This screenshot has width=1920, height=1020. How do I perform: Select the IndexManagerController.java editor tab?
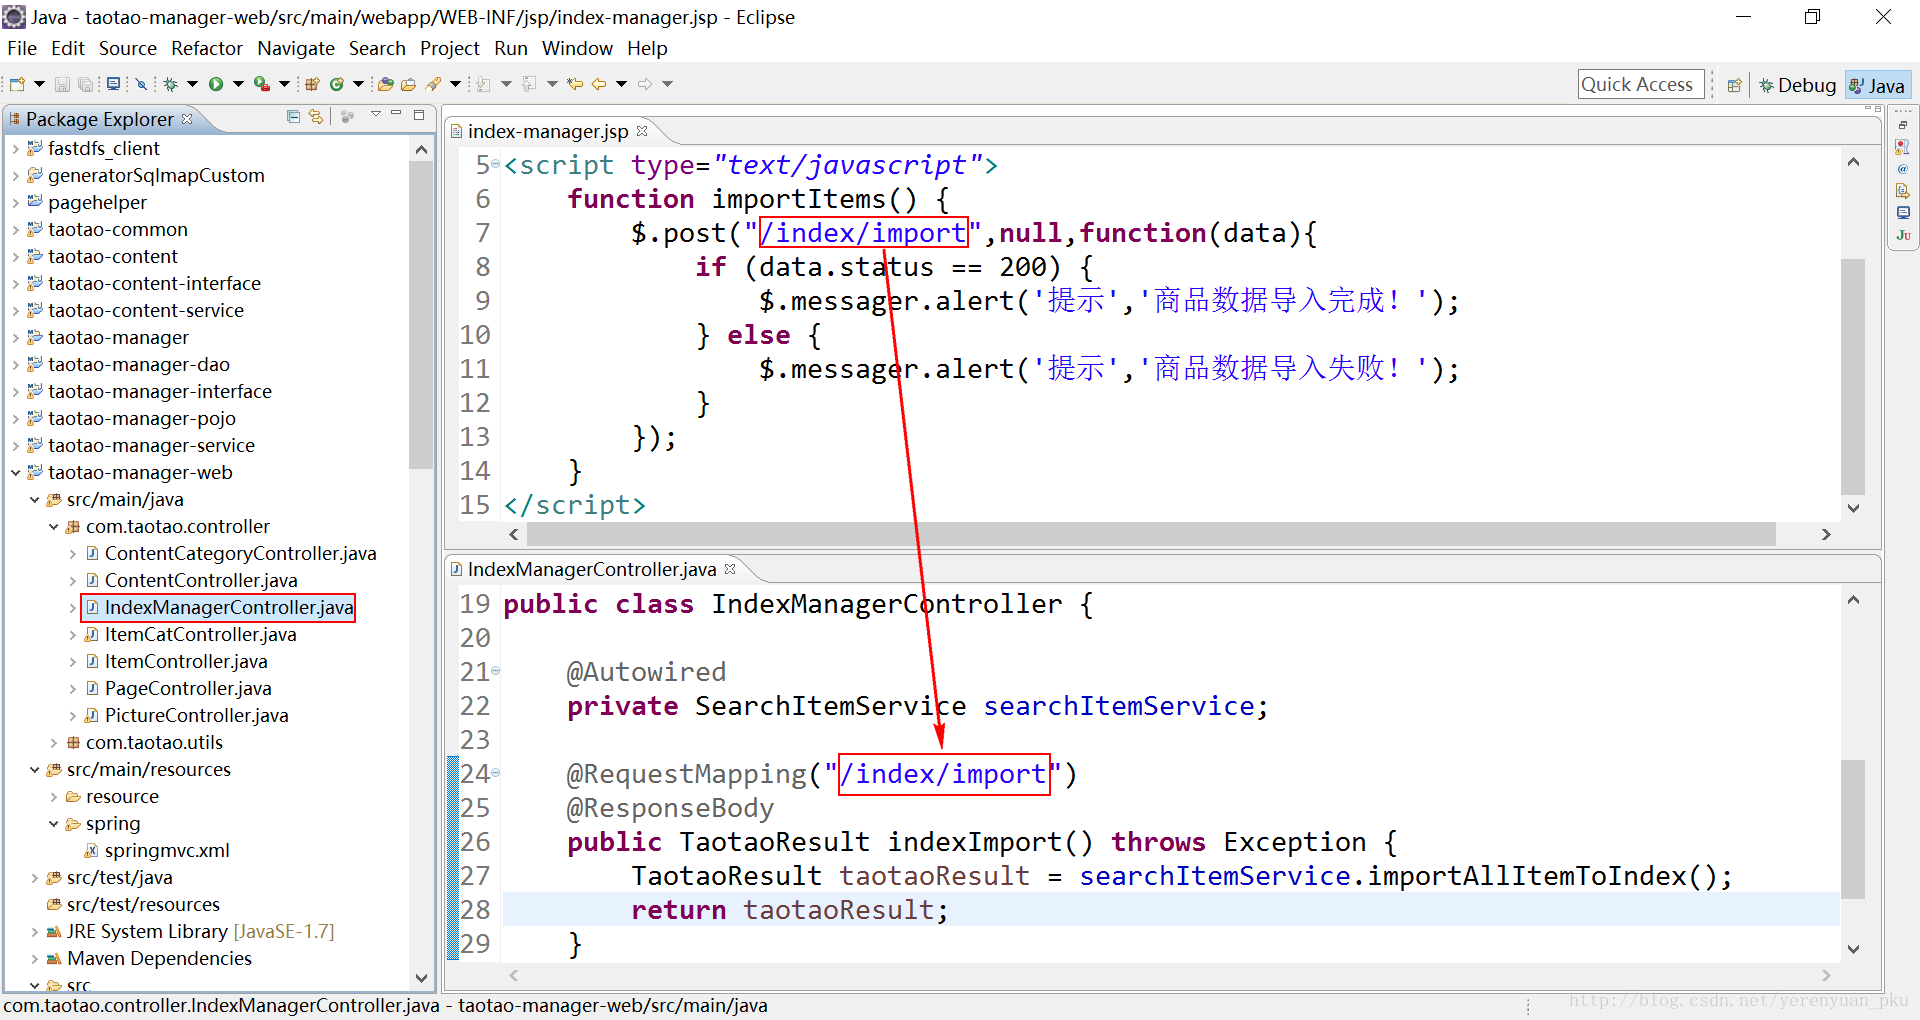click(591, 569)
